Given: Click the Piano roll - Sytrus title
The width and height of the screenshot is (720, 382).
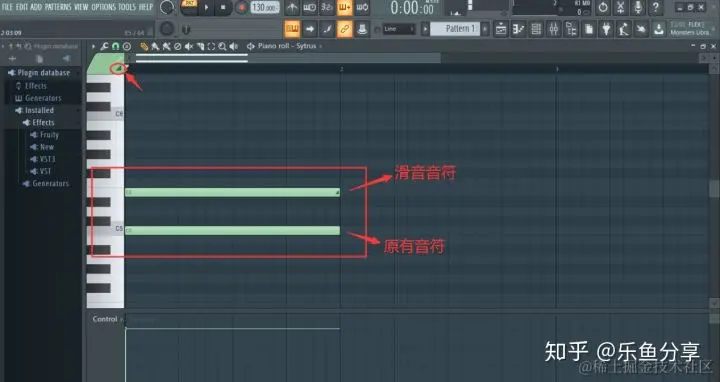Looking at the screenshot, I should (x=287, y=46).
